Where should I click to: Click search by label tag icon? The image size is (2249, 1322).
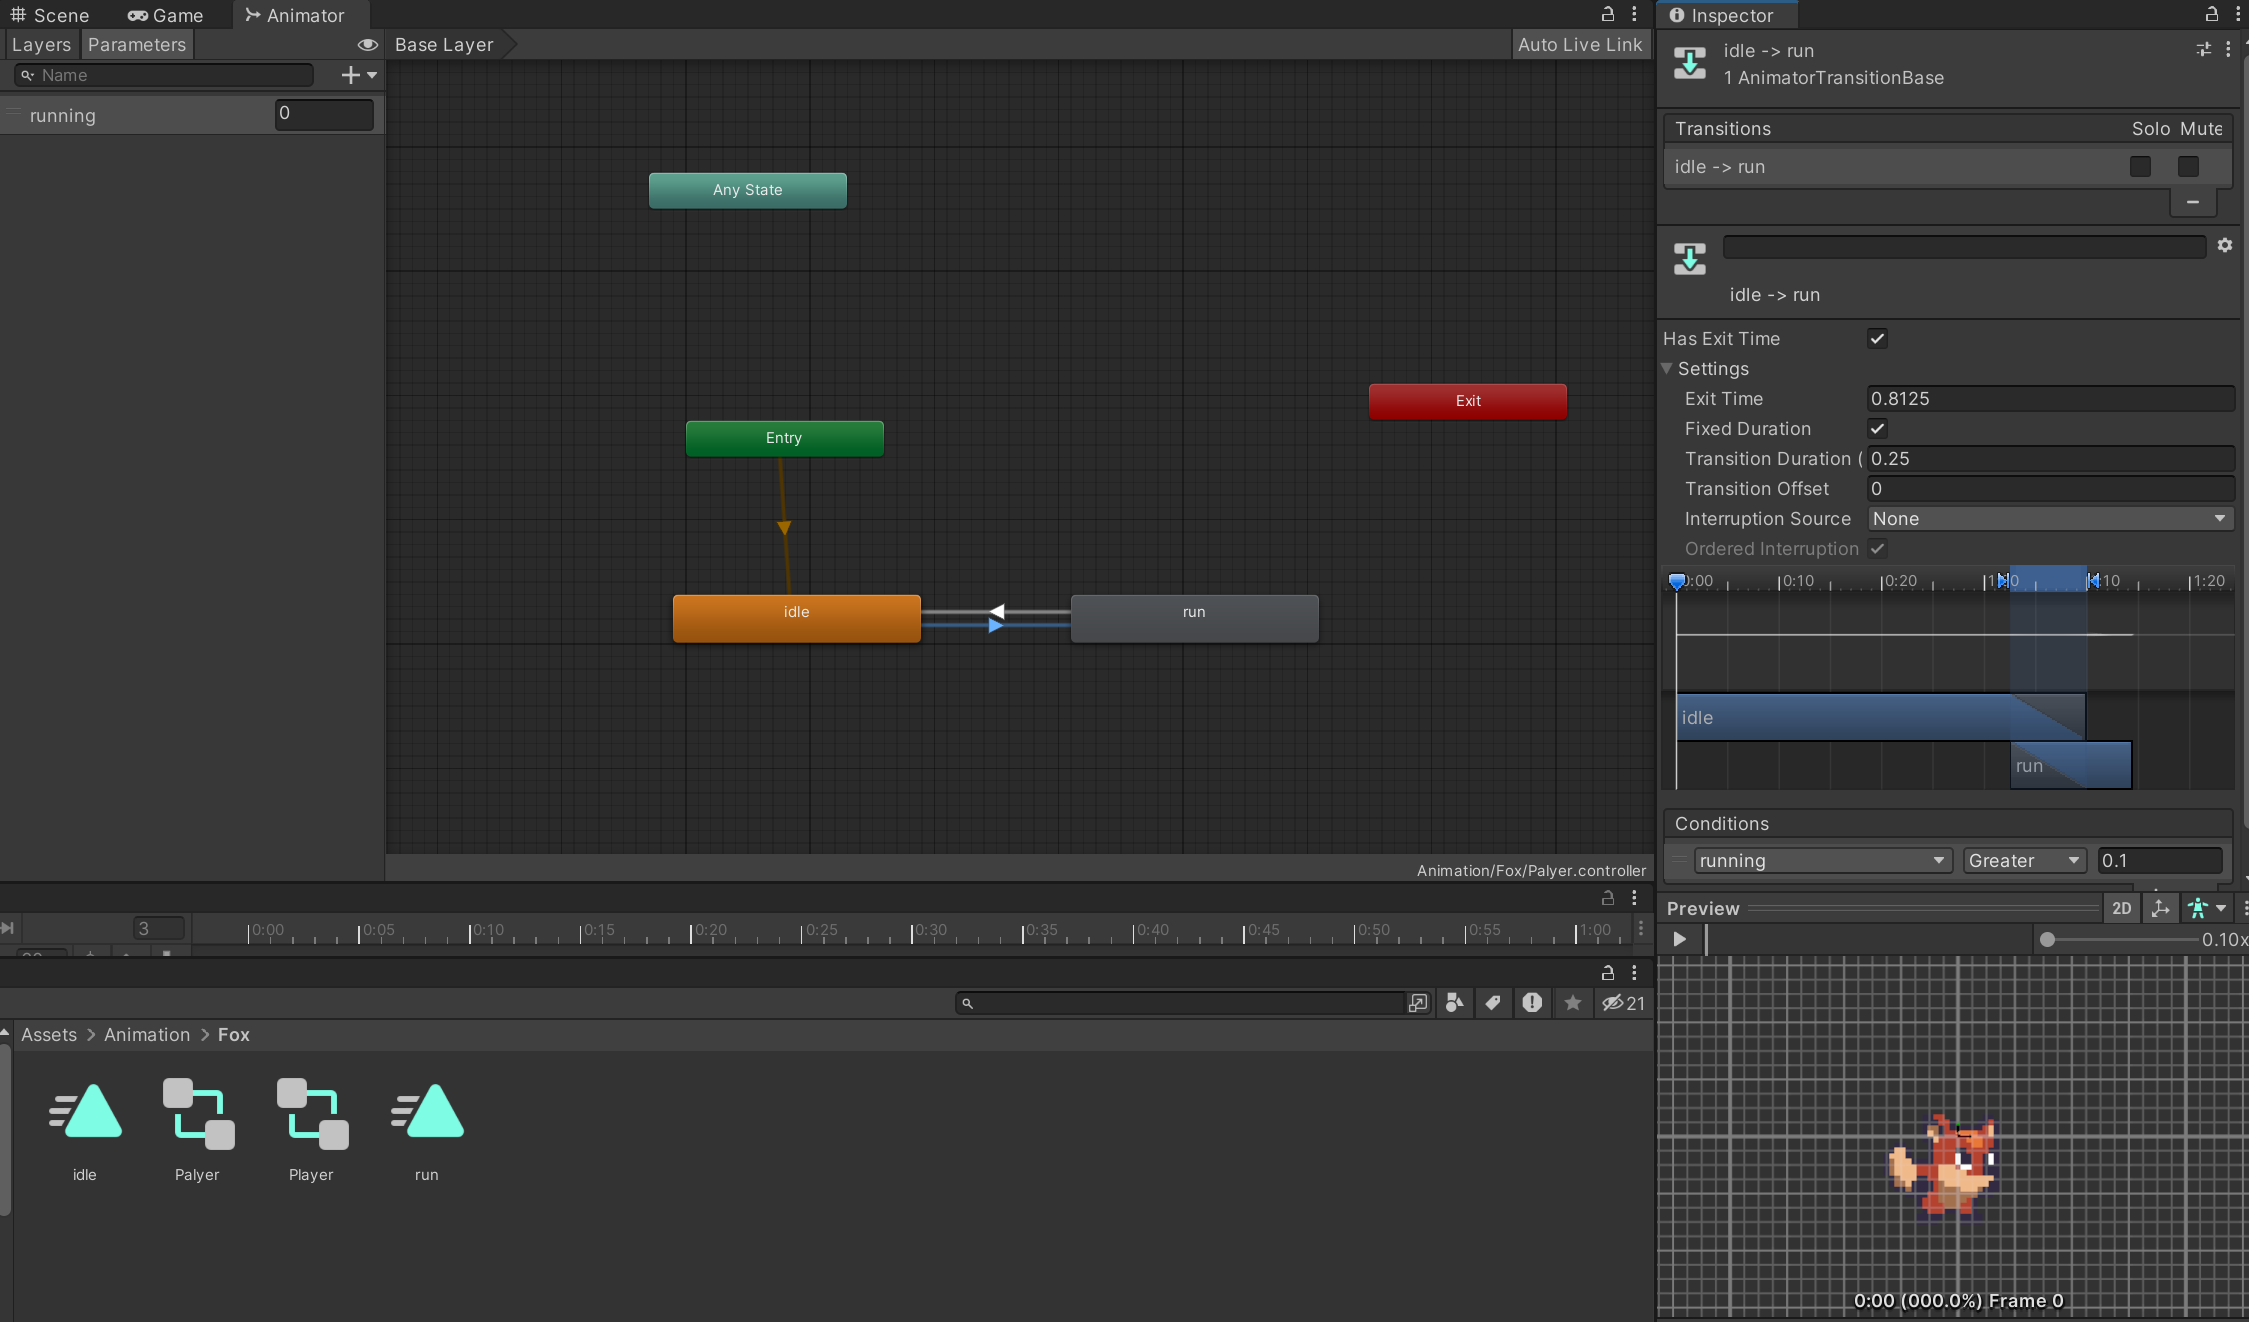(x=1493, y=1003)
